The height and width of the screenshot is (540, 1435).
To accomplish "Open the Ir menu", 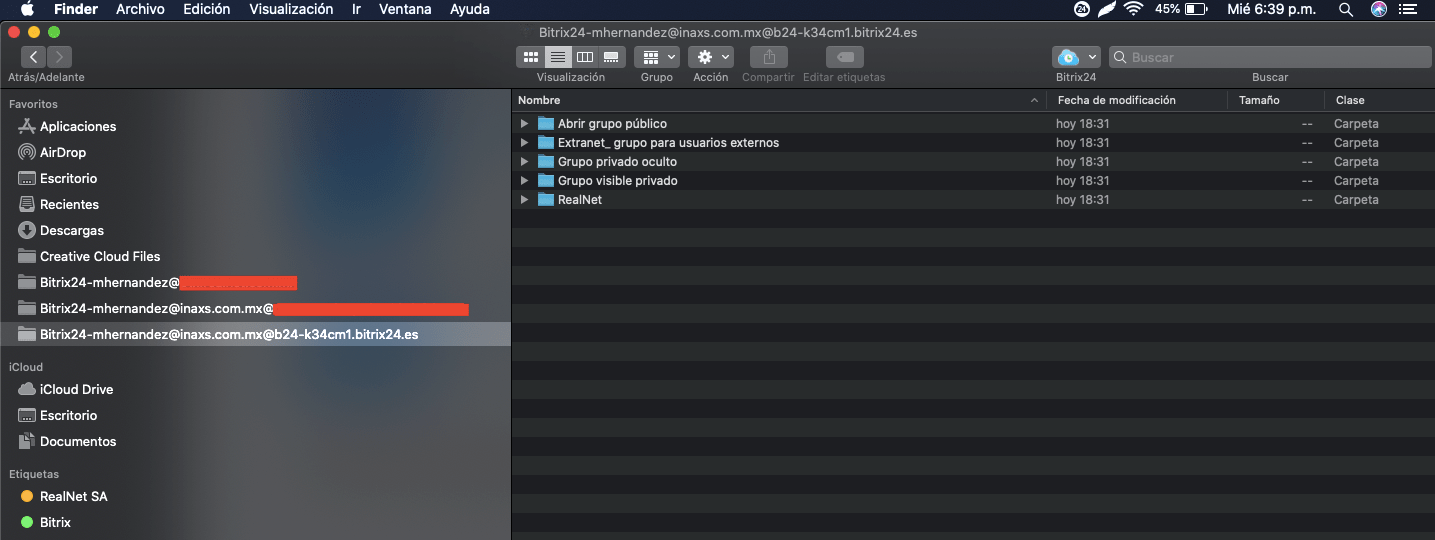I will point(357,9).
